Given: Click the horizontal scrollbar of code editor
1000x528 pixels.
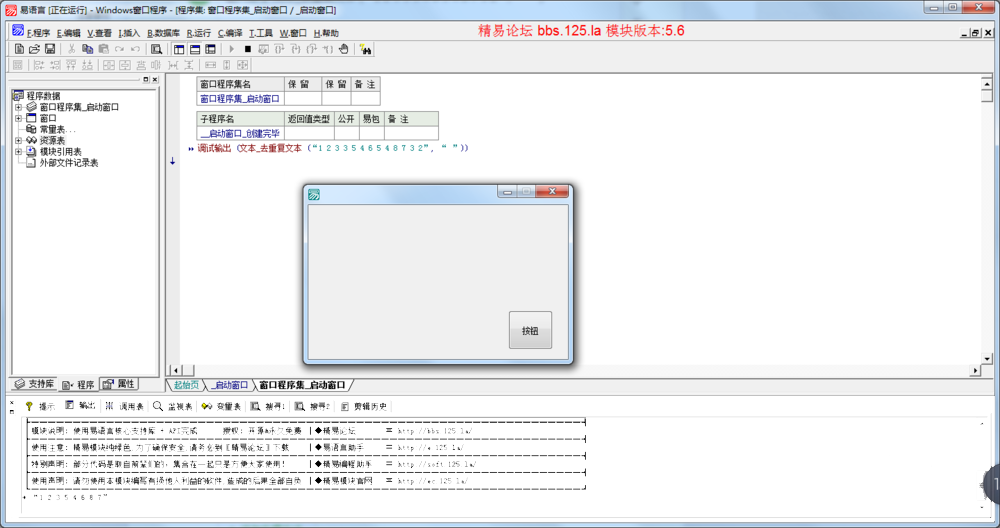Looking at the screenshot, I should click(x=570, y=371).
